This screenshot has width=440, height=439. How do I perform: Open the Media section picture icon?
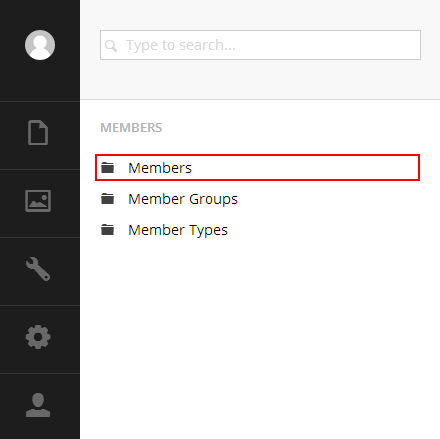(x=38, y=201)
